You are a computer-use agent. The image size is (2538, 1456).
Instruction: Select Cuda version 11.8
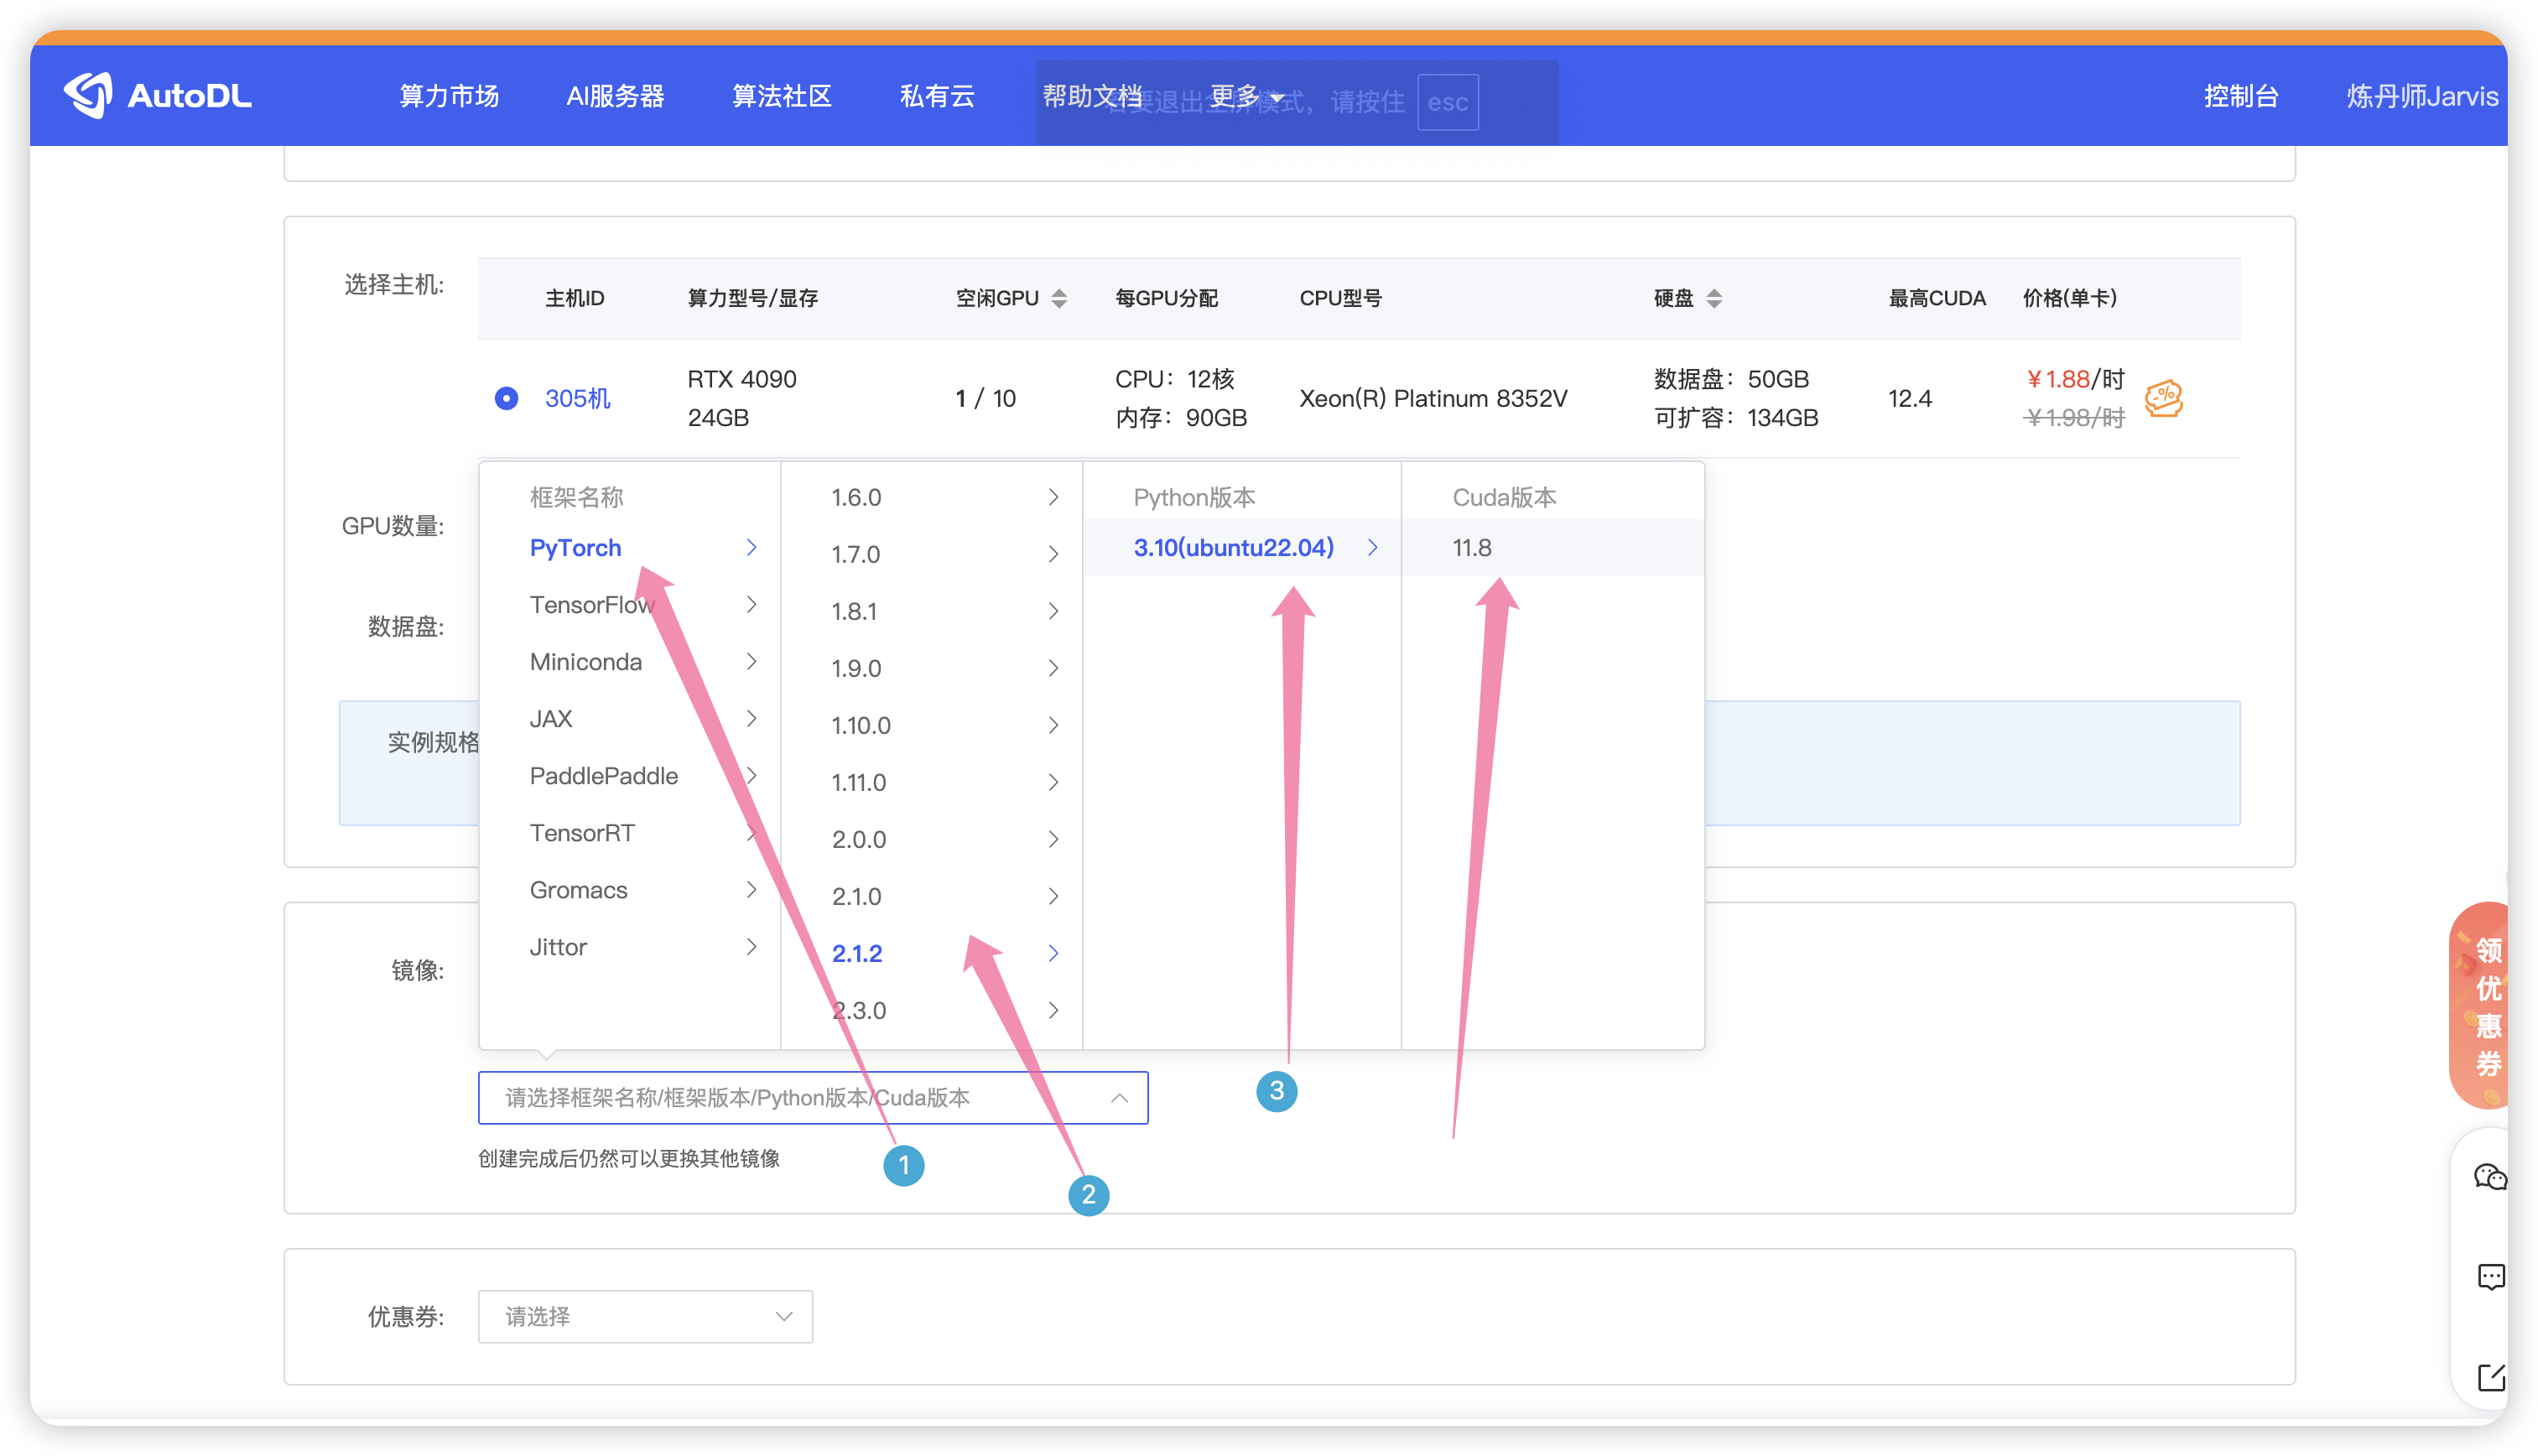click(x=1472, y=548)
